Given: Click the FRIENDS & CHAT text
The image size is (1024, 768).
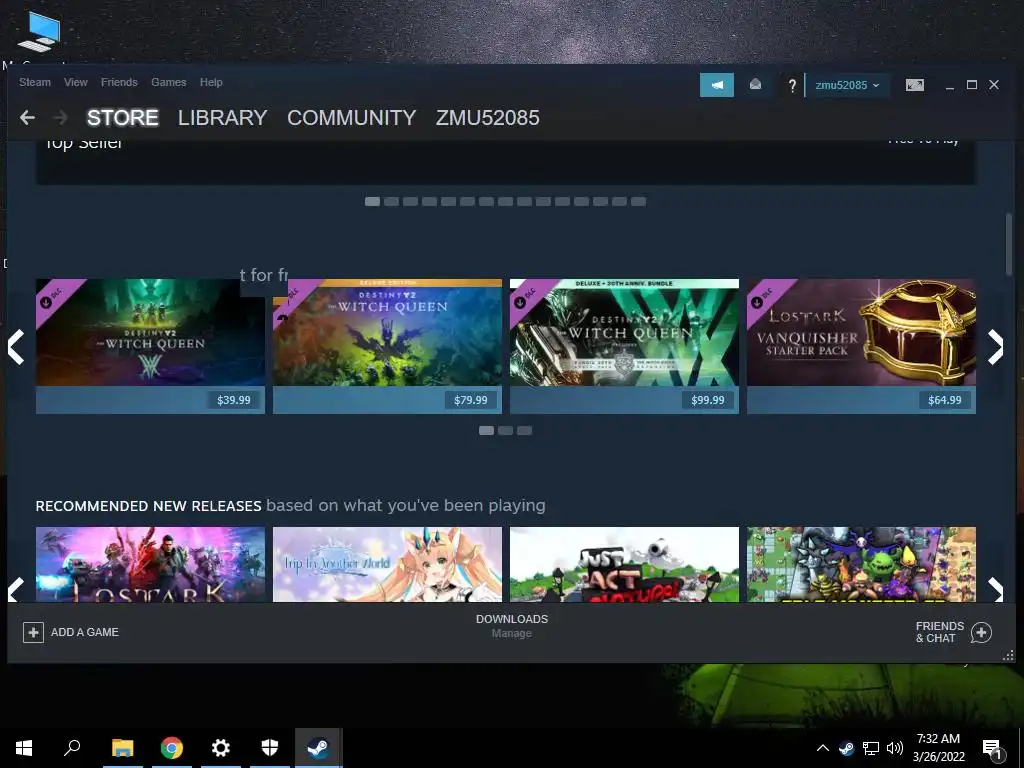Looking at the screenshot, I should point(940,632).
